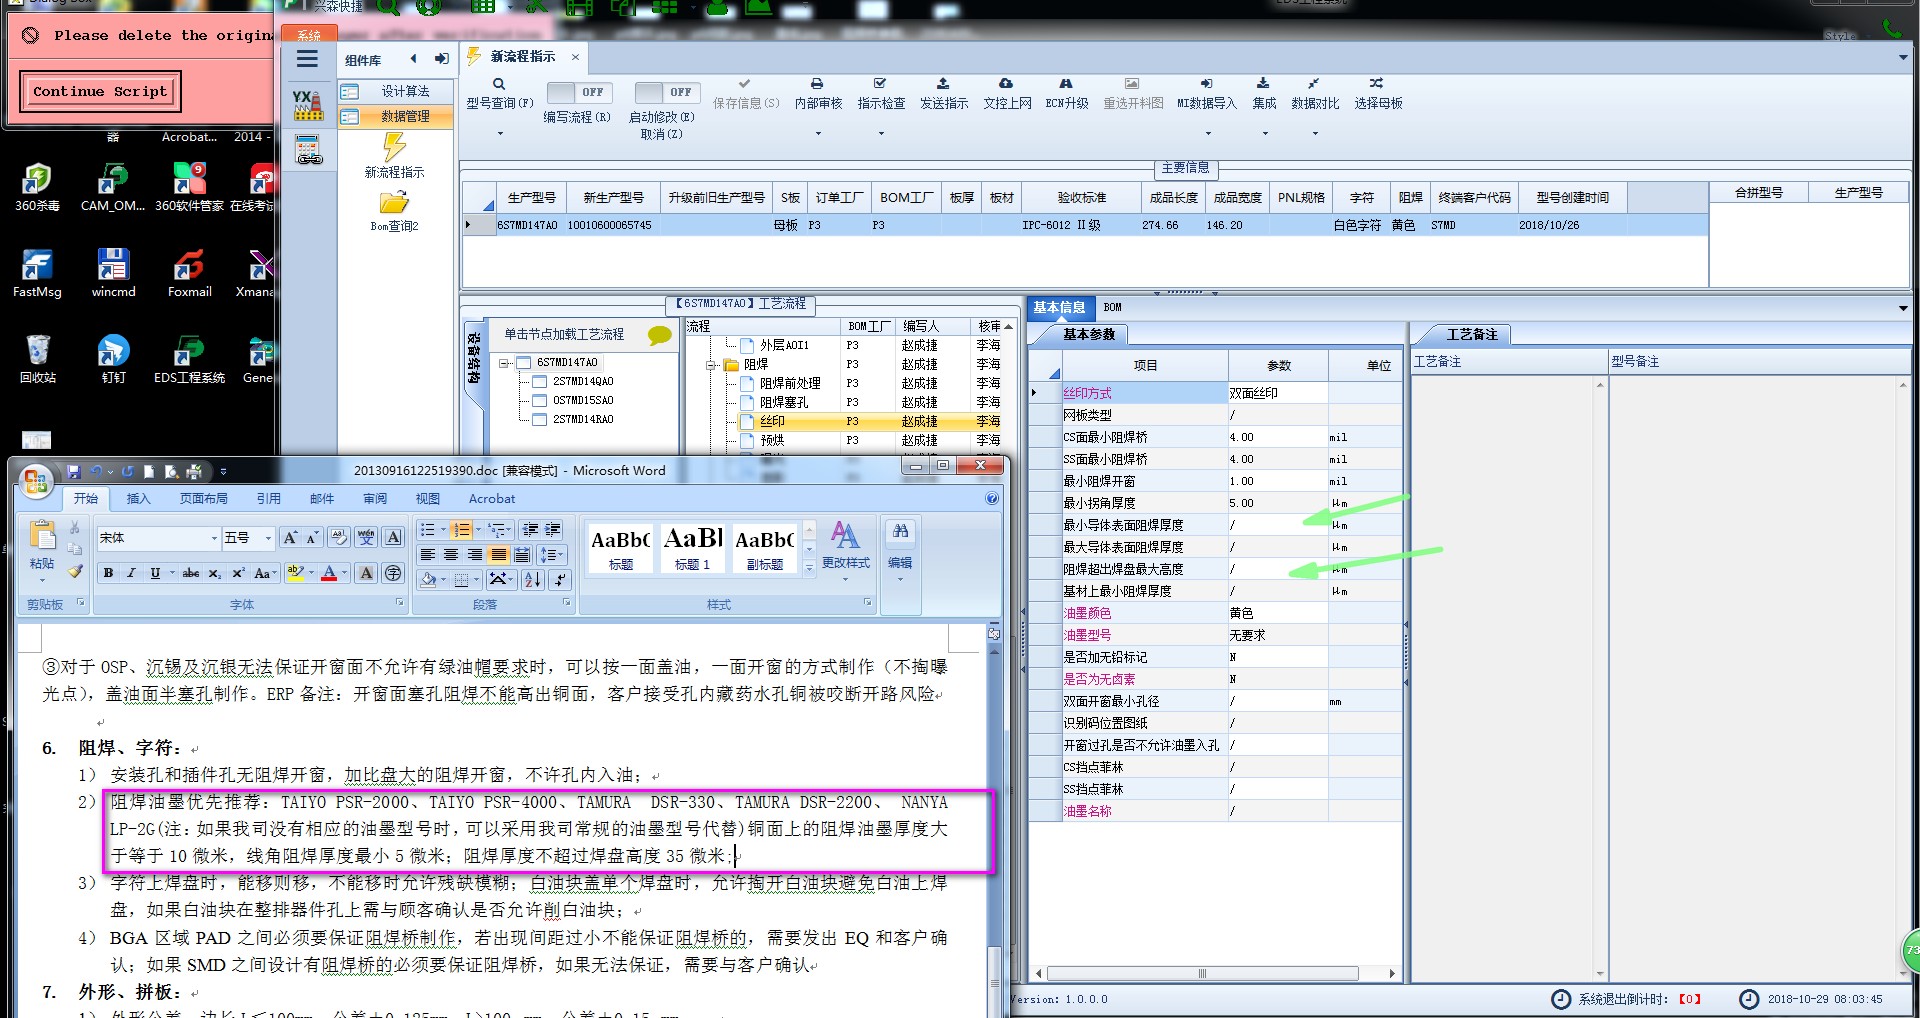Click the 型号查询 search icon

tap(499, 84)
